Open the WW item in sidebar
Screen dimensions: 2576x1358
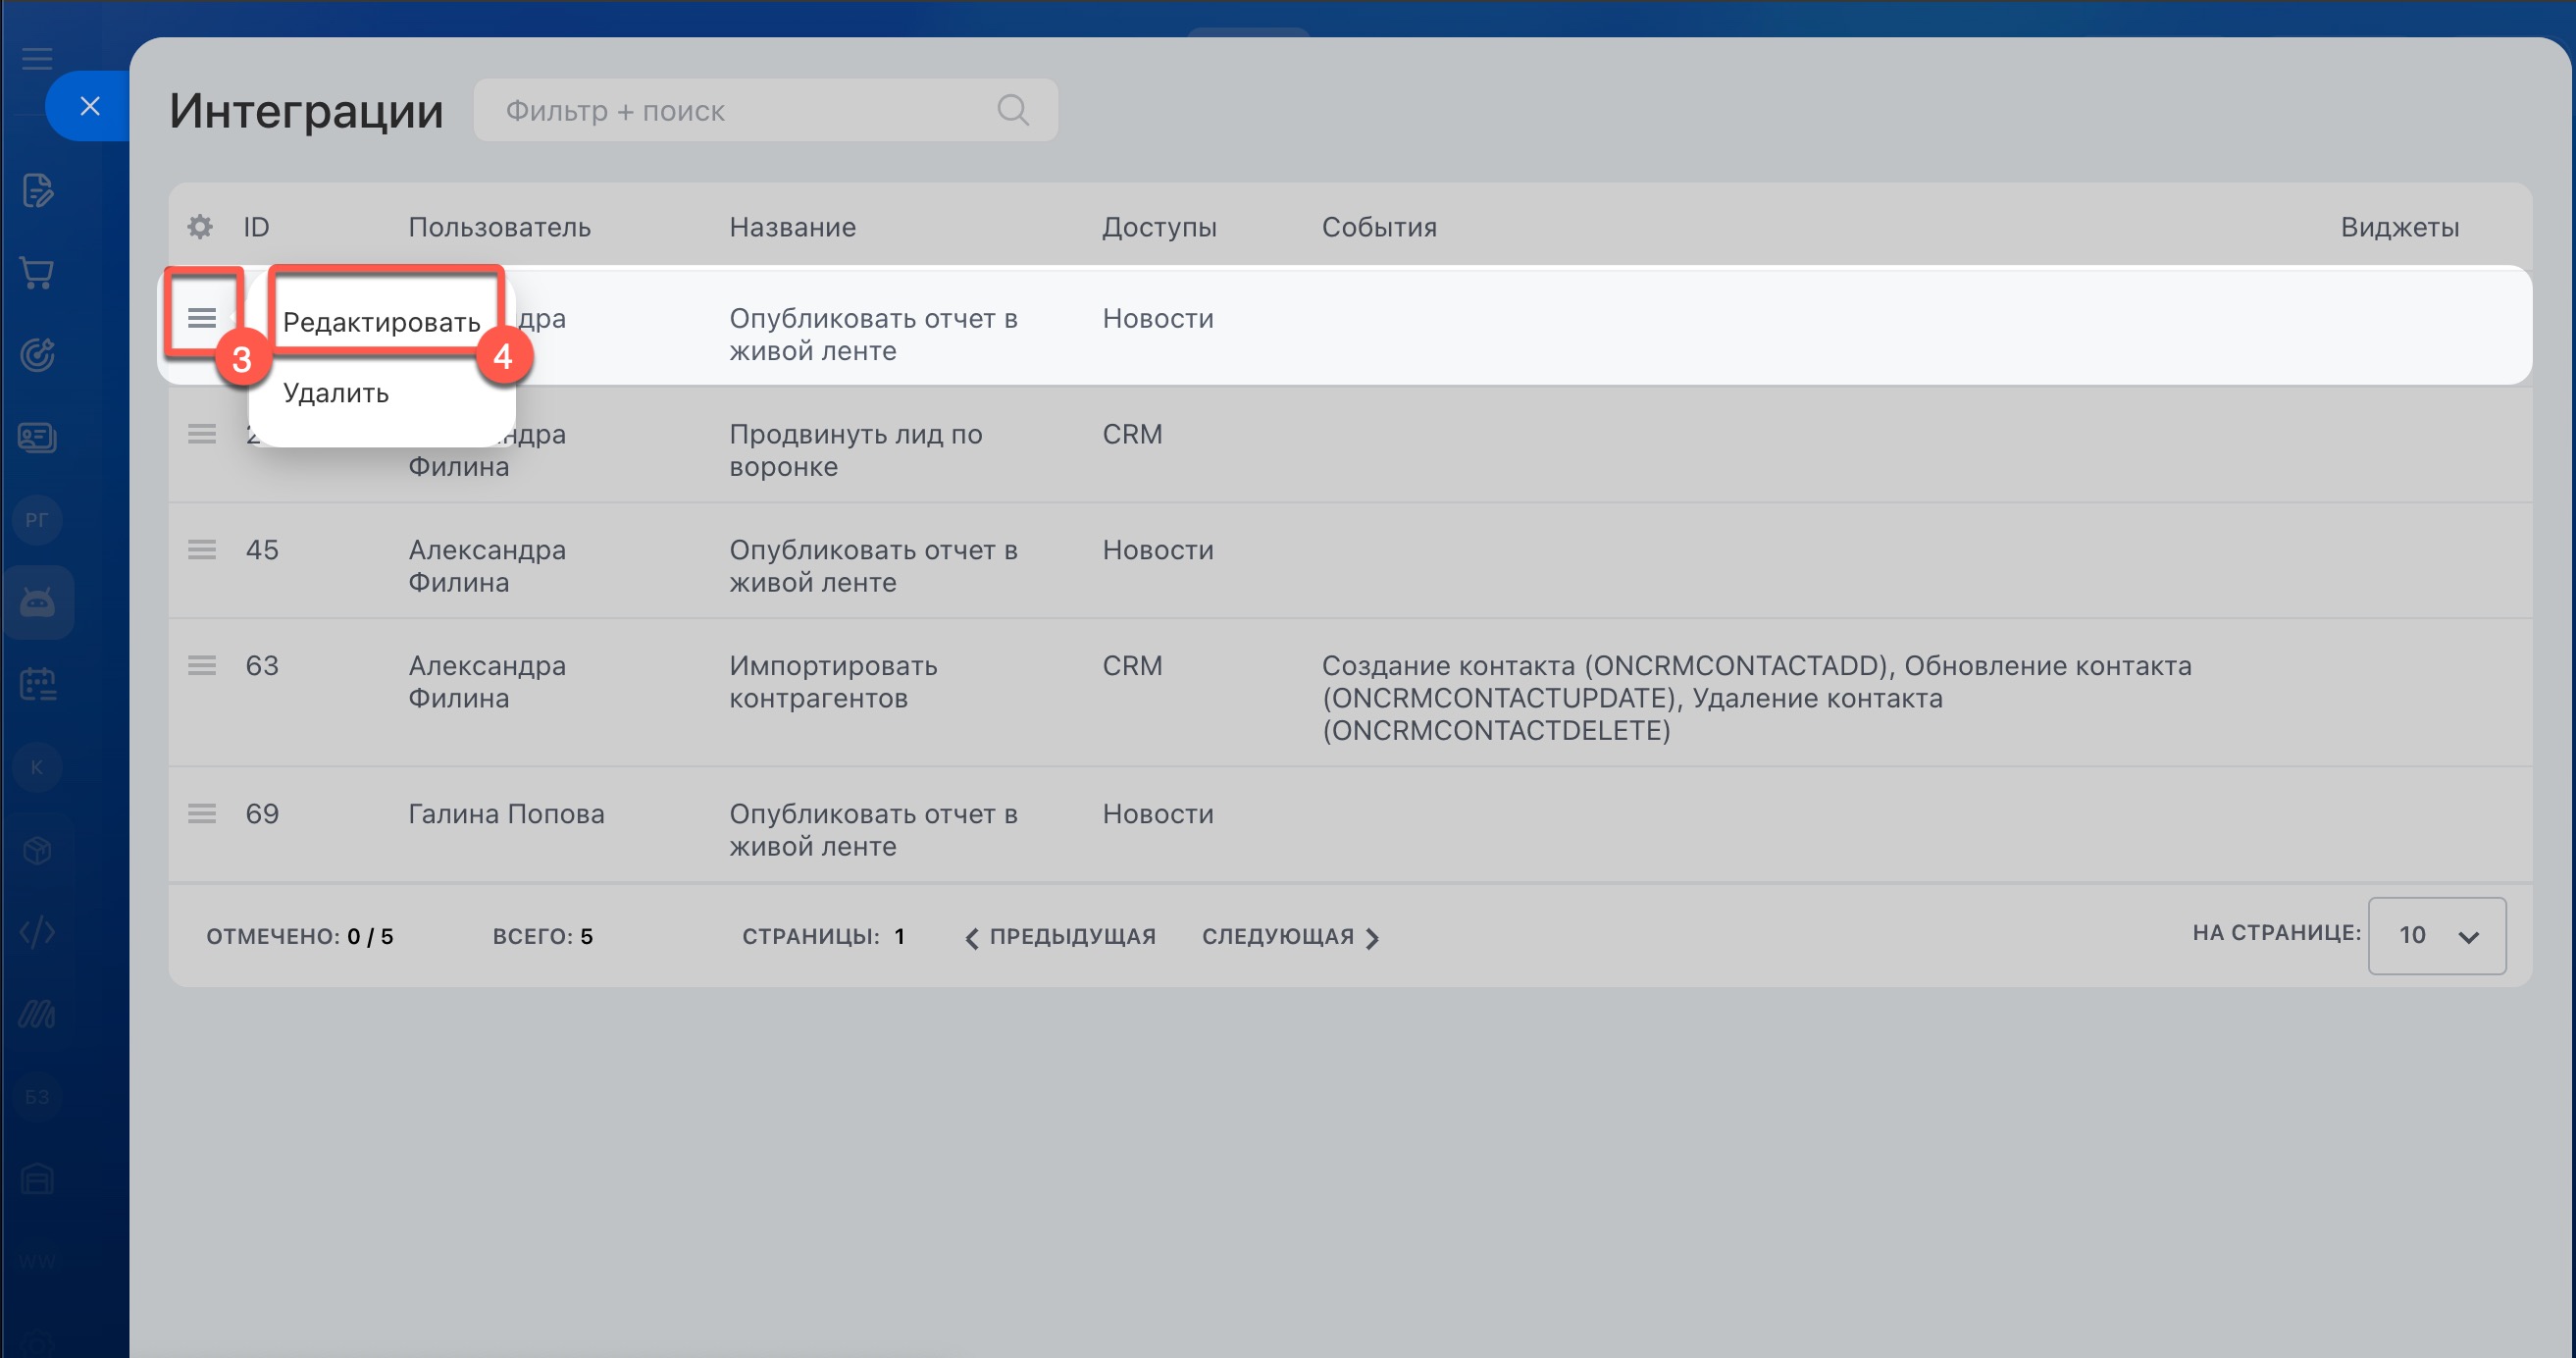point(37,1262)
